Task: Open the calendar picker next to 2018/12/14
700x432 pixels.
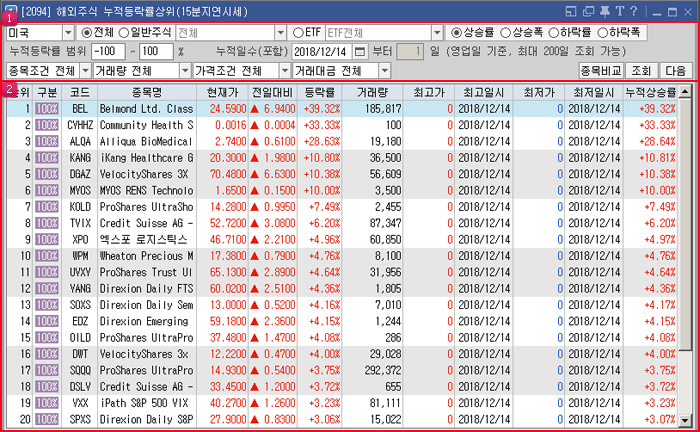Action: (359, 52)
